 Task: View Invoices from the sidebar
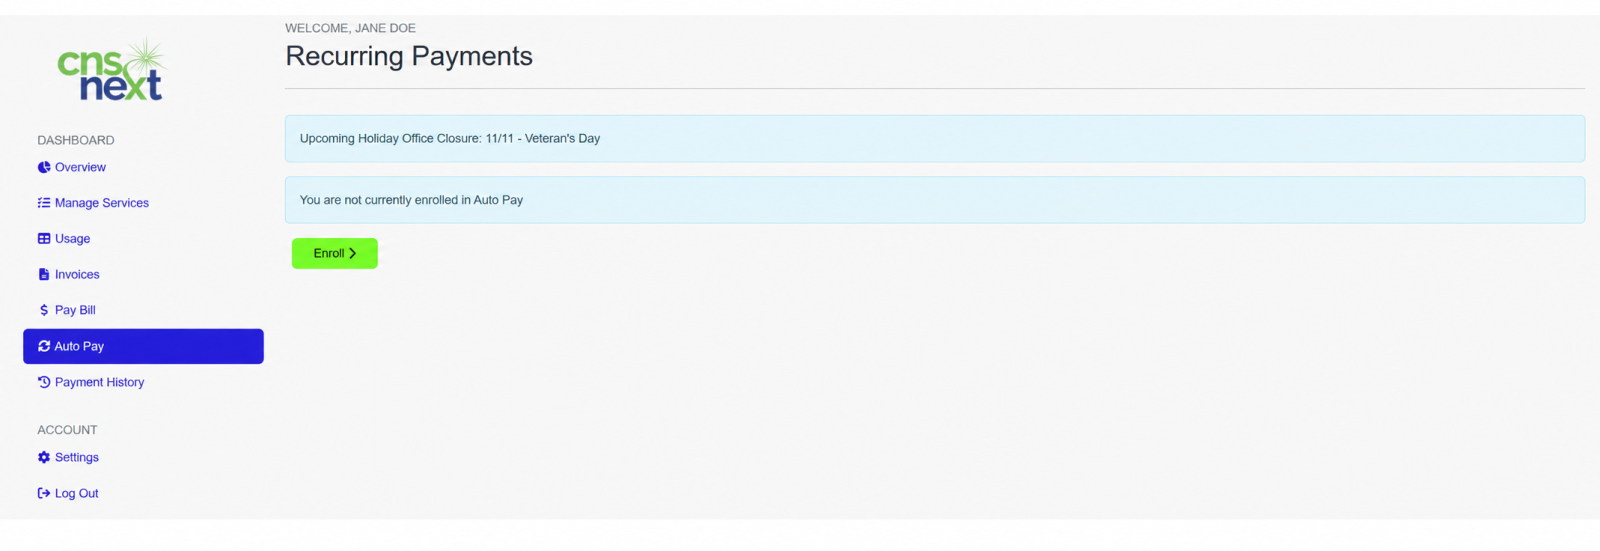77,274
